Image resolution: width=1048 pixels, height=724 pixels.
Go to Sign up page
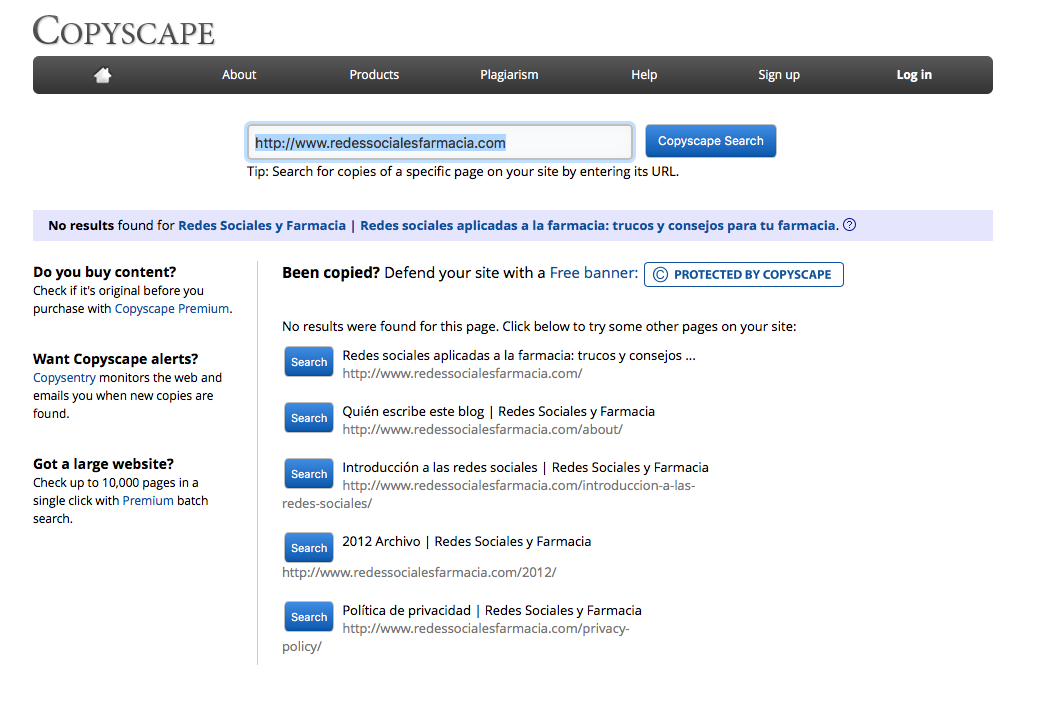pyautogui.click(x=779, y=75)
